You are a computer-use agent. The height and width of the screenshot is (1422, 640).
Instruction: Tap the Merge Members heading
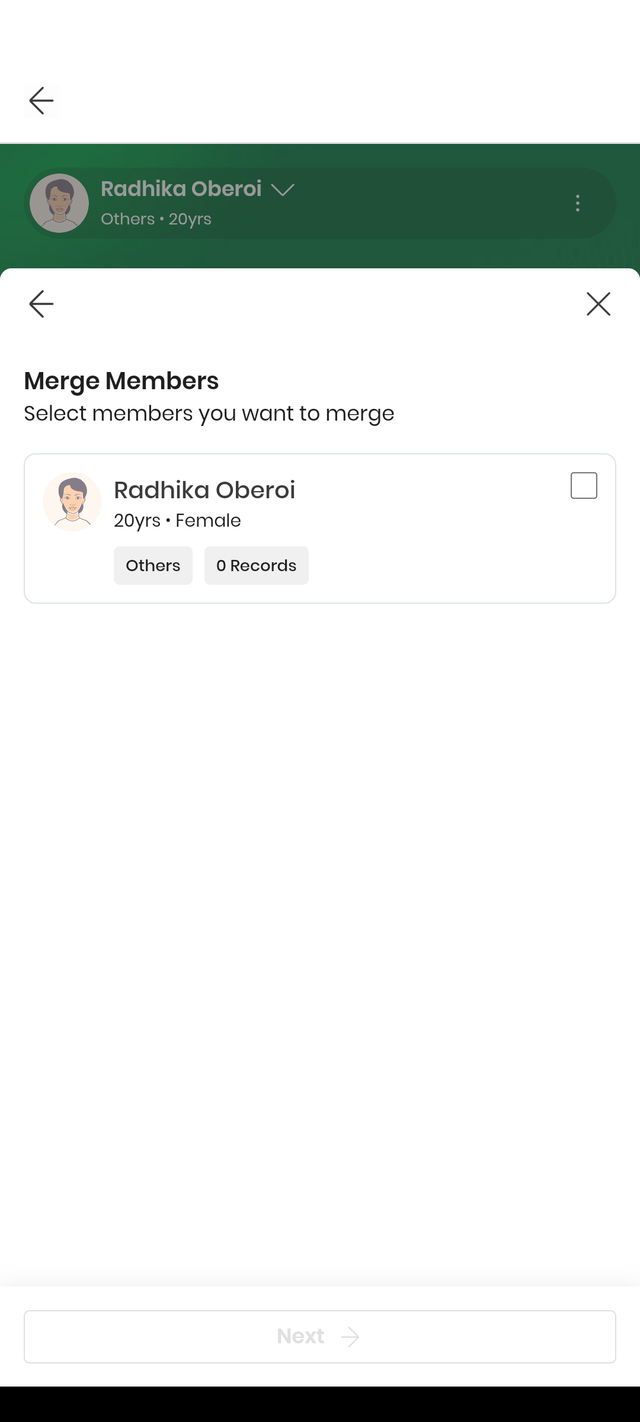(x=121, y=381)
